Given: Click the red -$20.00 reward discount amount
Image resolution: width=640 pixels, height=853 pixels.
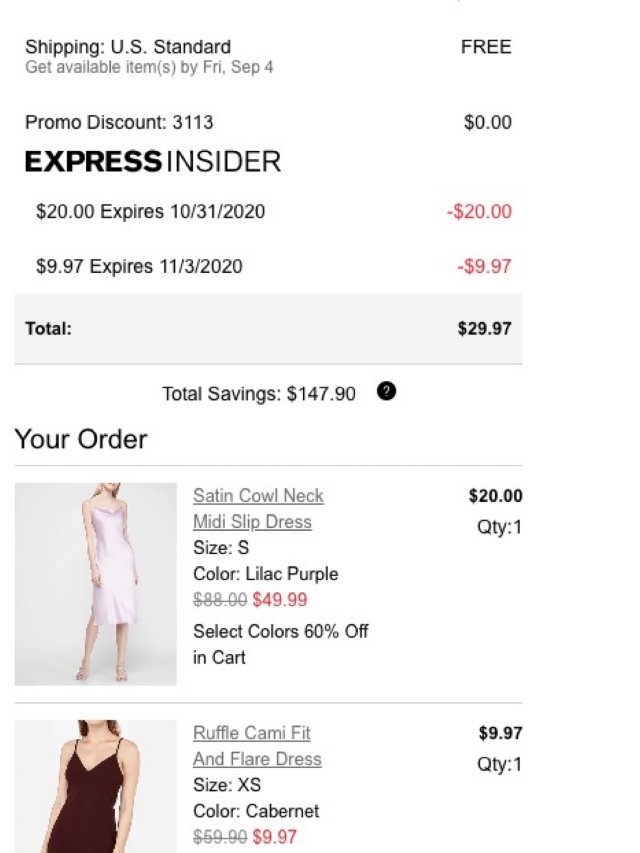Looking at the screenshot, I should point(478,212).
